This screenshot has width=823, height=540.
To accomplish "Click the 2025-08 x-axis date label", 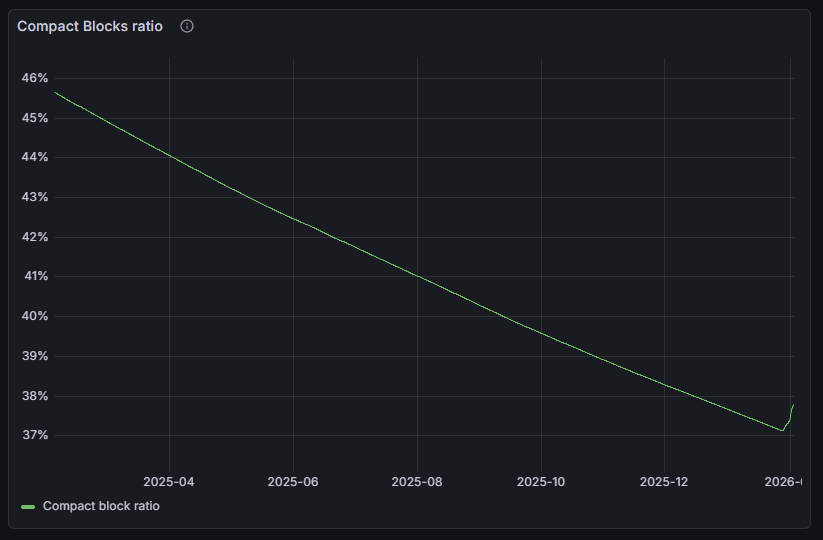I will pos(417,482).
